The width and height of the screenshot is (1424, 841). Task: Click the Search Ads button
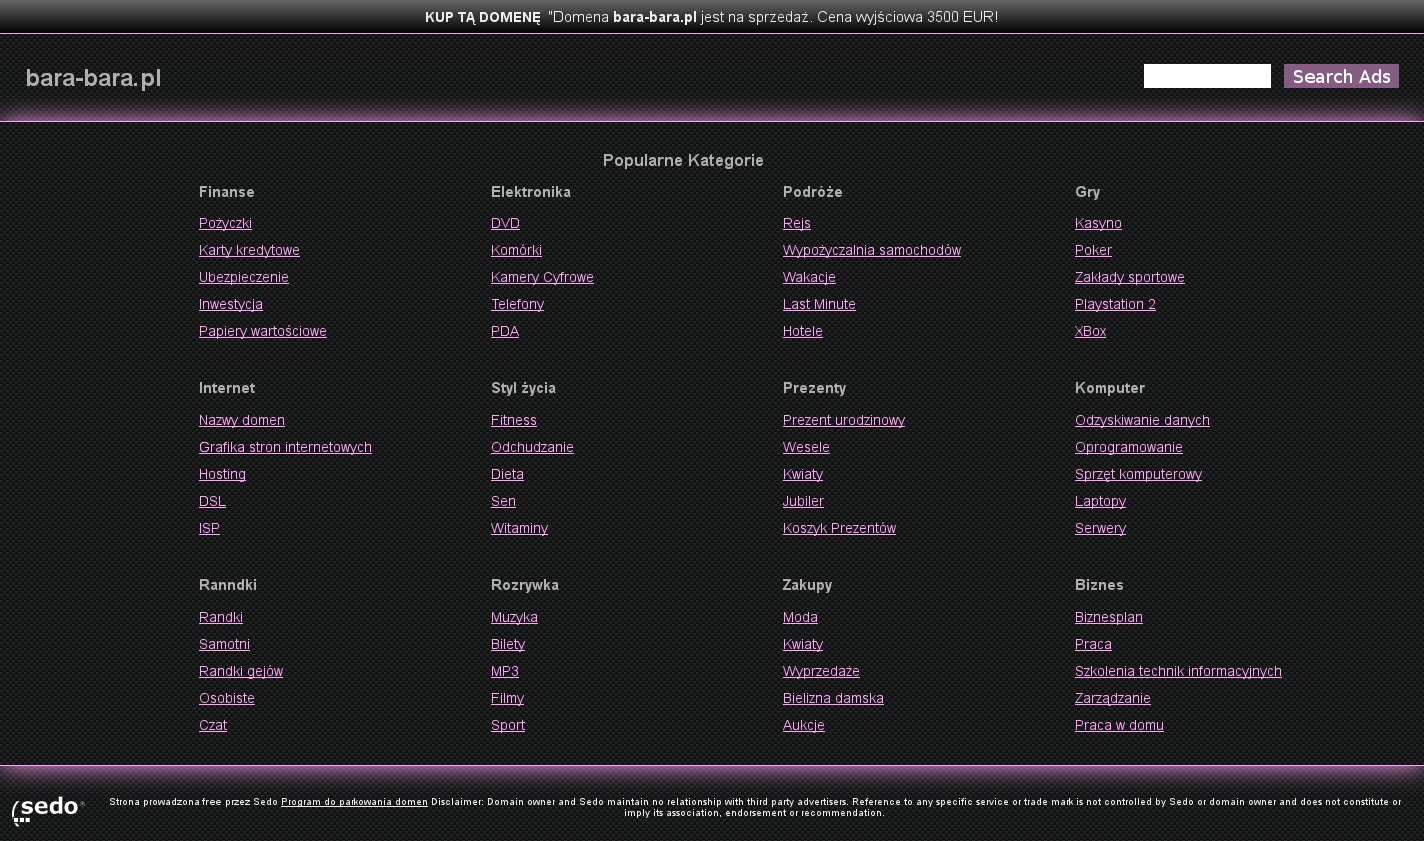[1341, 76]
